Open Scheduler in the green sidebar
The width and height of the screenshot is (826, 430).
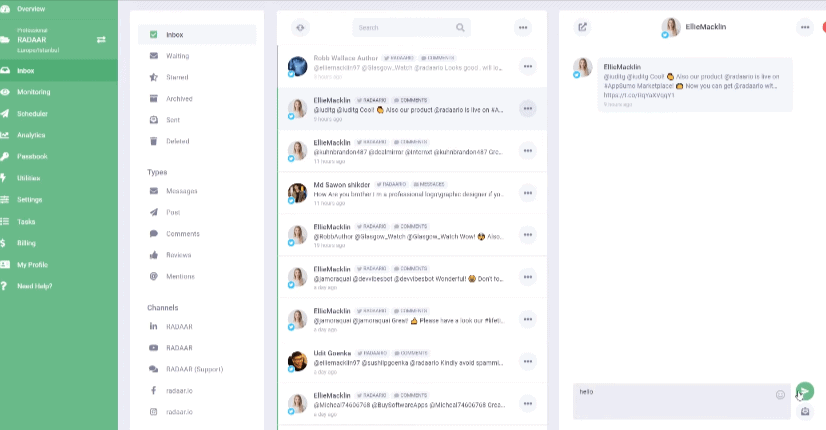pos(32,113)
